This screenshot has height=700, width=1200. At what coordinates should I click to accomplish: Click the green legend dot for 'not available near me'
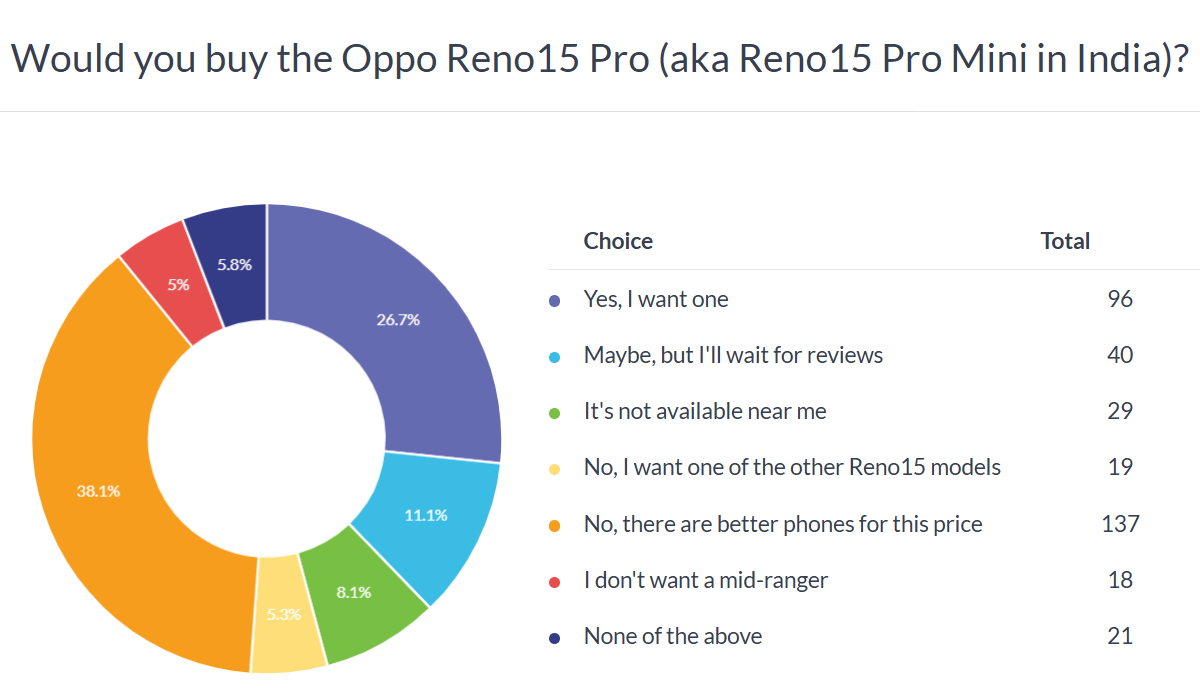(x=555, y=411)
